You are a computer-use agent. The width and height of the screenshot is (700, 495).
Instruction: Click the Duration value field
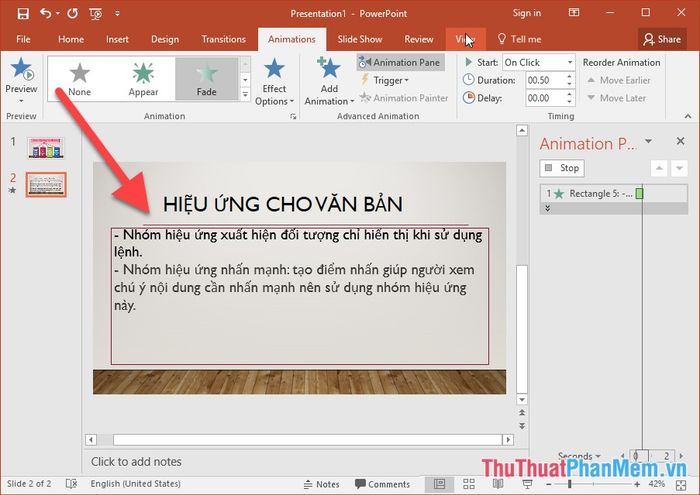click(544, 80)
